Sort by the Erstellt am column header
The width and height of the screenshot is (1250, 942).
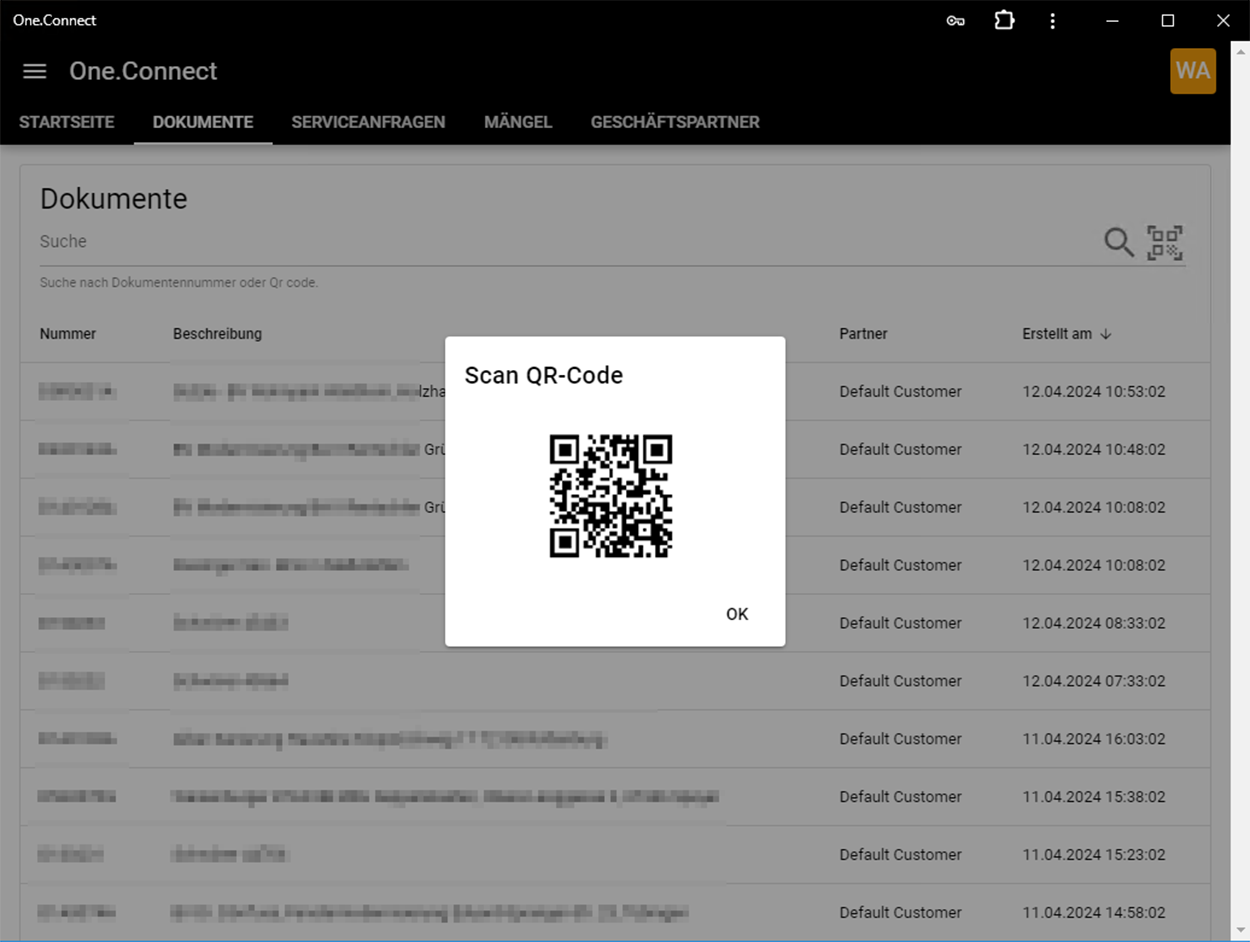tap(1057, 334)
